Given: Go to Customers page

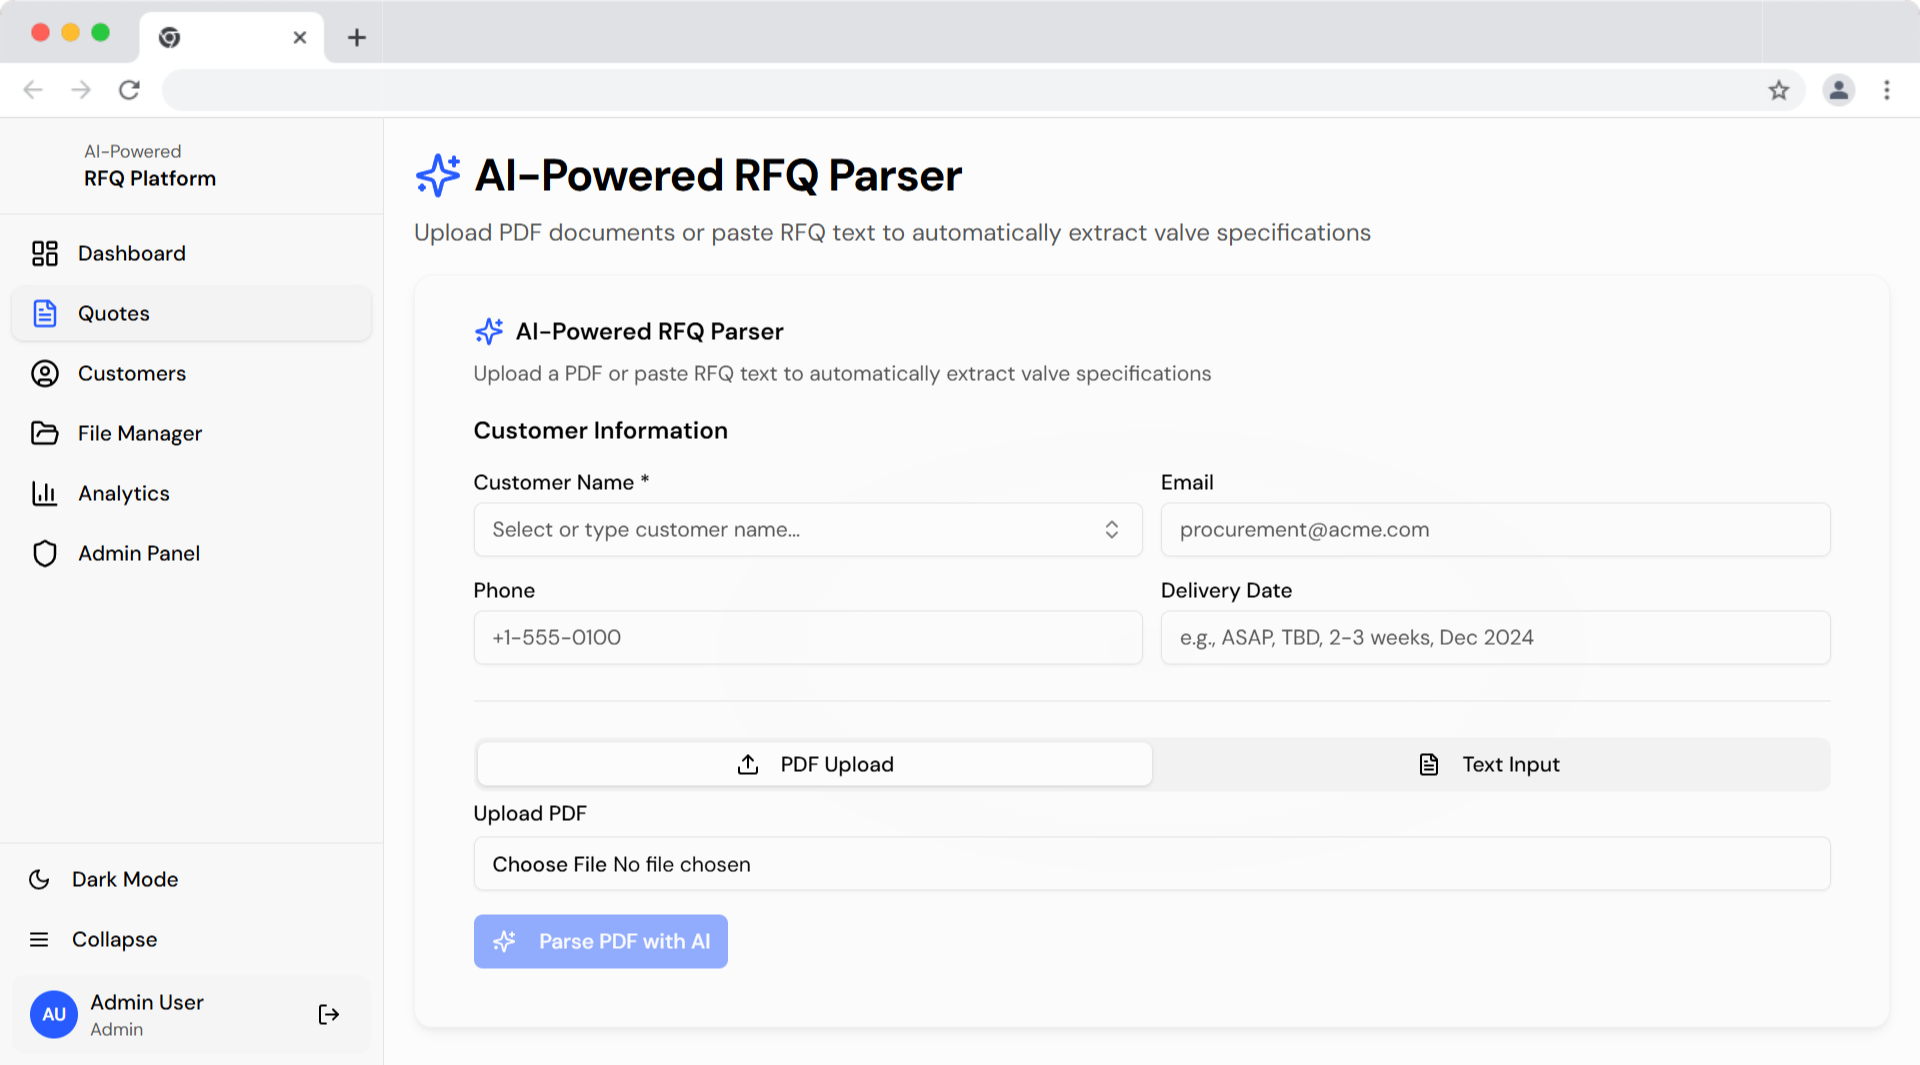Looking at the screenshot, I should pyautogui.click(x=191, y=373).
